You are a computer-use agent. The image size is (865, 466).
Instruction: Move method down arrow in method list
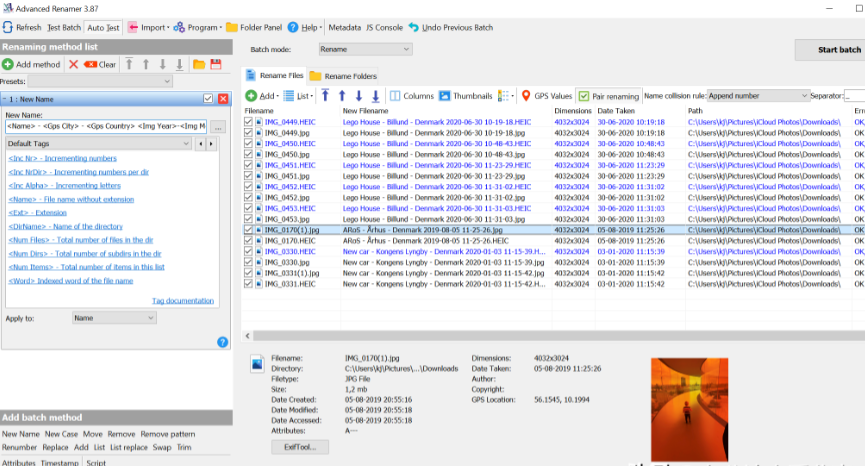pyautogui.click(x=163, y=65)
